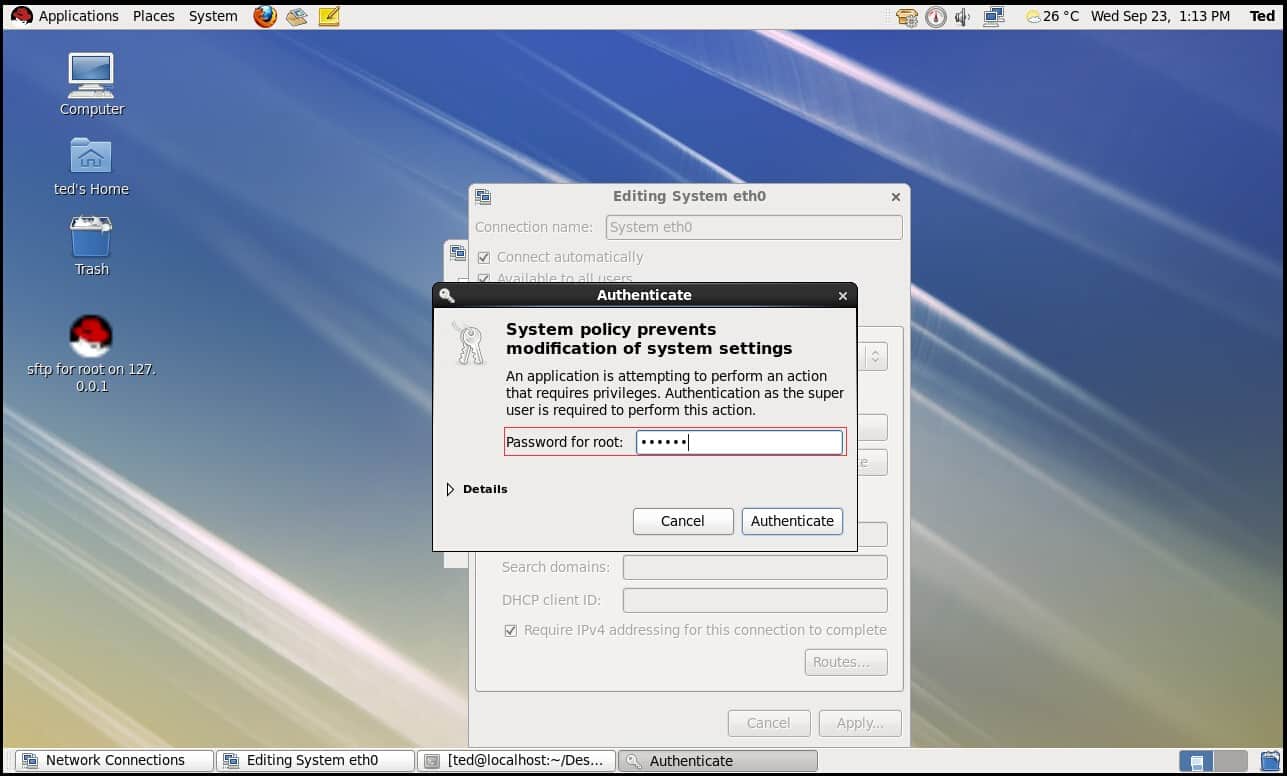
Task: Open the Computer desktop icon
Action: [x=91, y=78]
